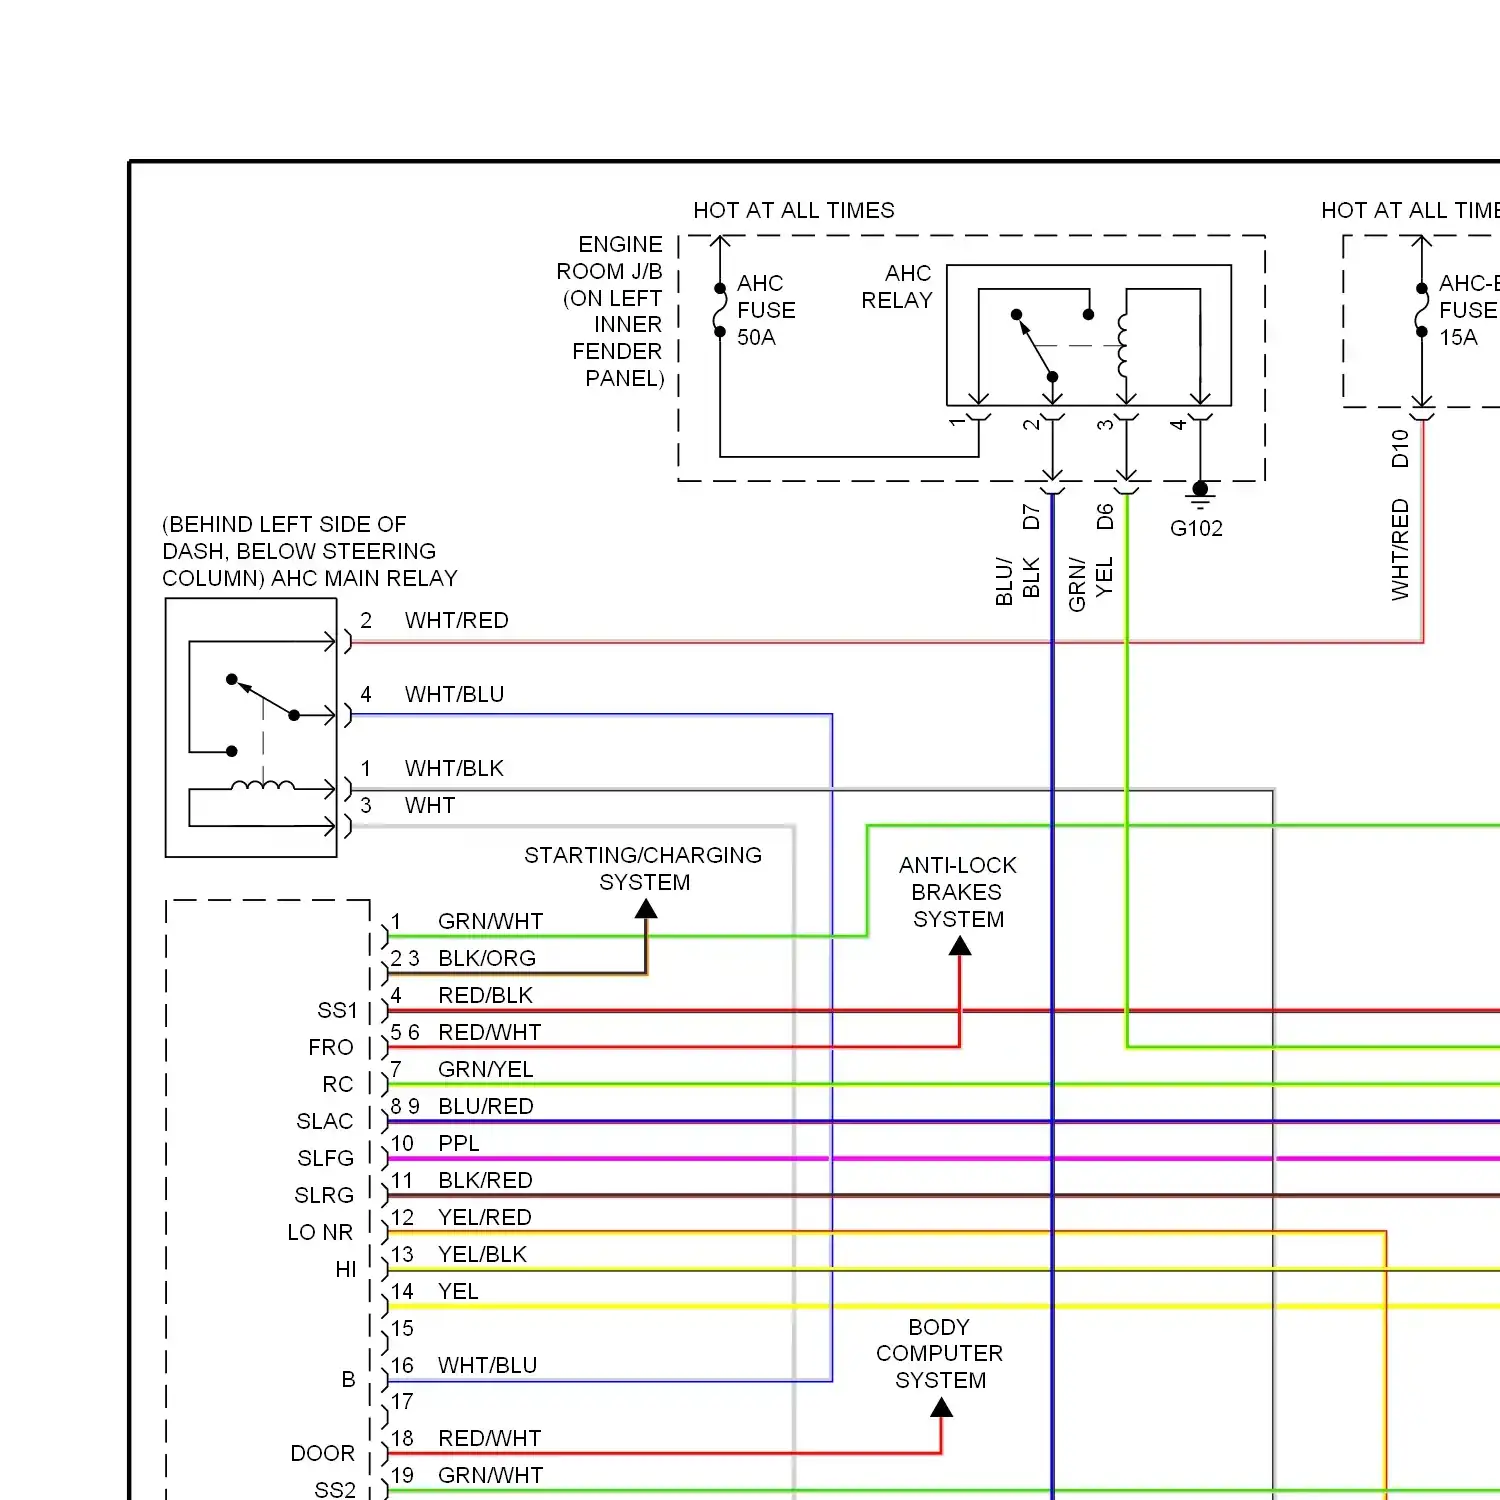Select the 'WHT/BLK' wire label
Screen dimensions: 1500x1500
click(454, 768)
